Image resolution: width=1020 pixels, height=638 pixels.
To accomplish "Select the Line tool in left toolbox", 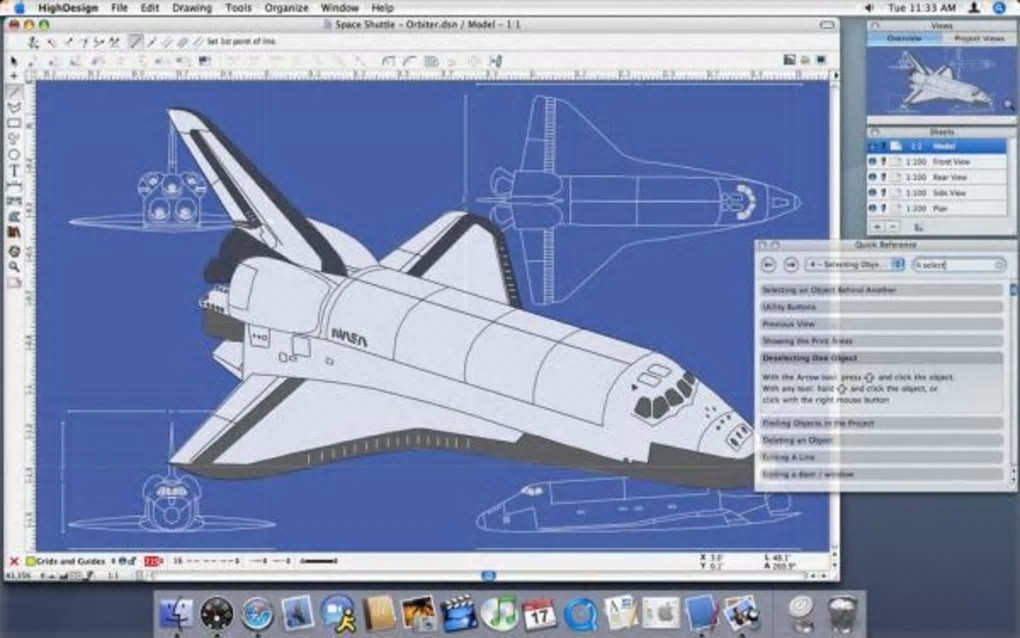I will pyautogui.click(x=14, y=92).
